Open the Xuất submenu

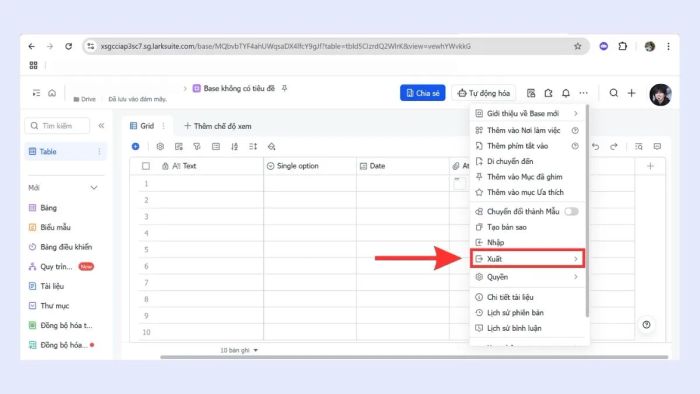coord(527,259)
